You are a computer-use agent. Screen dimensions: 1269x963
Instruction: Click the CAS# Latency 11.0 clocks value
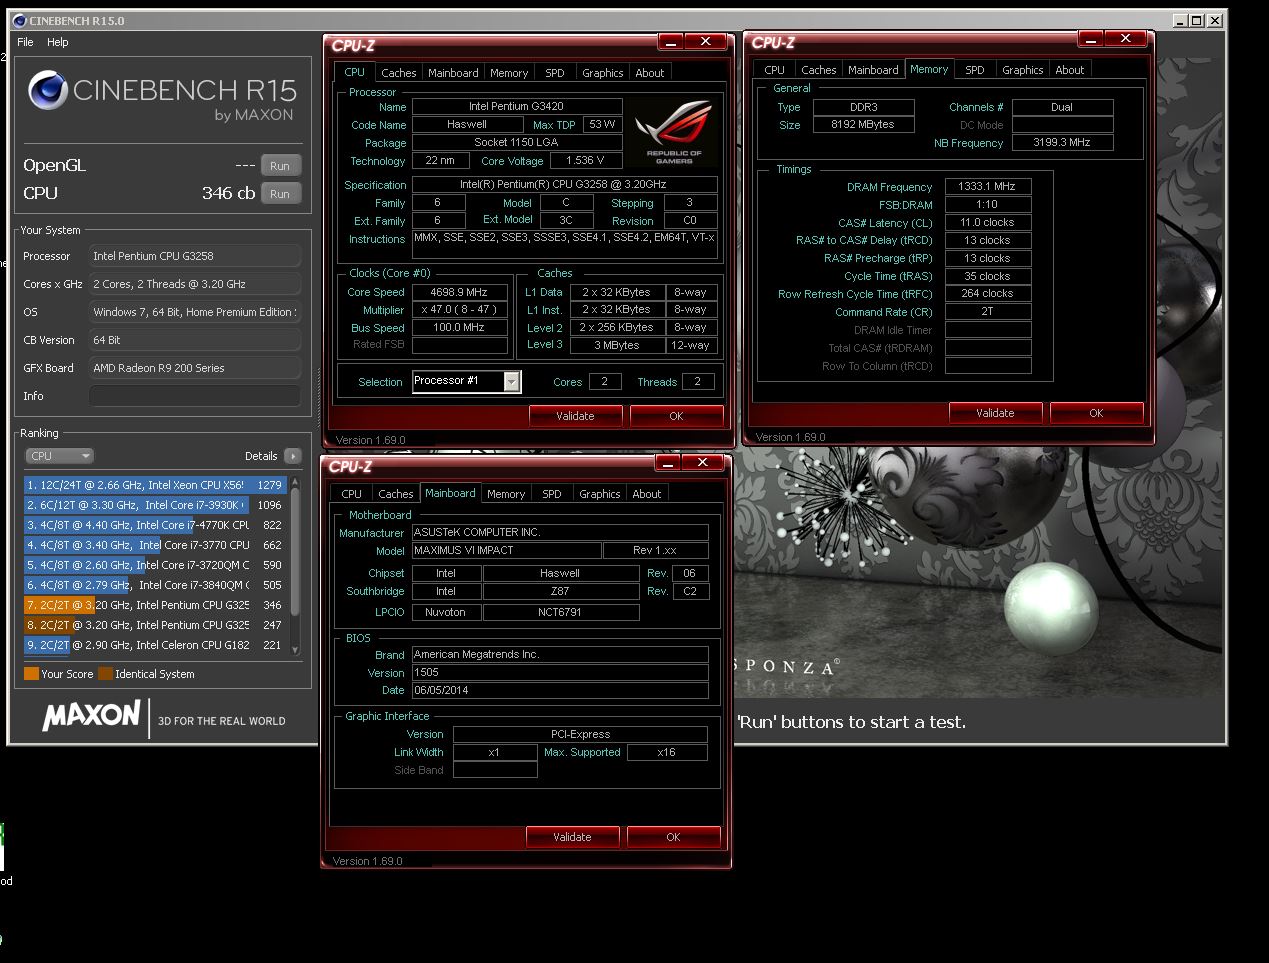click(x=987, y=222)
